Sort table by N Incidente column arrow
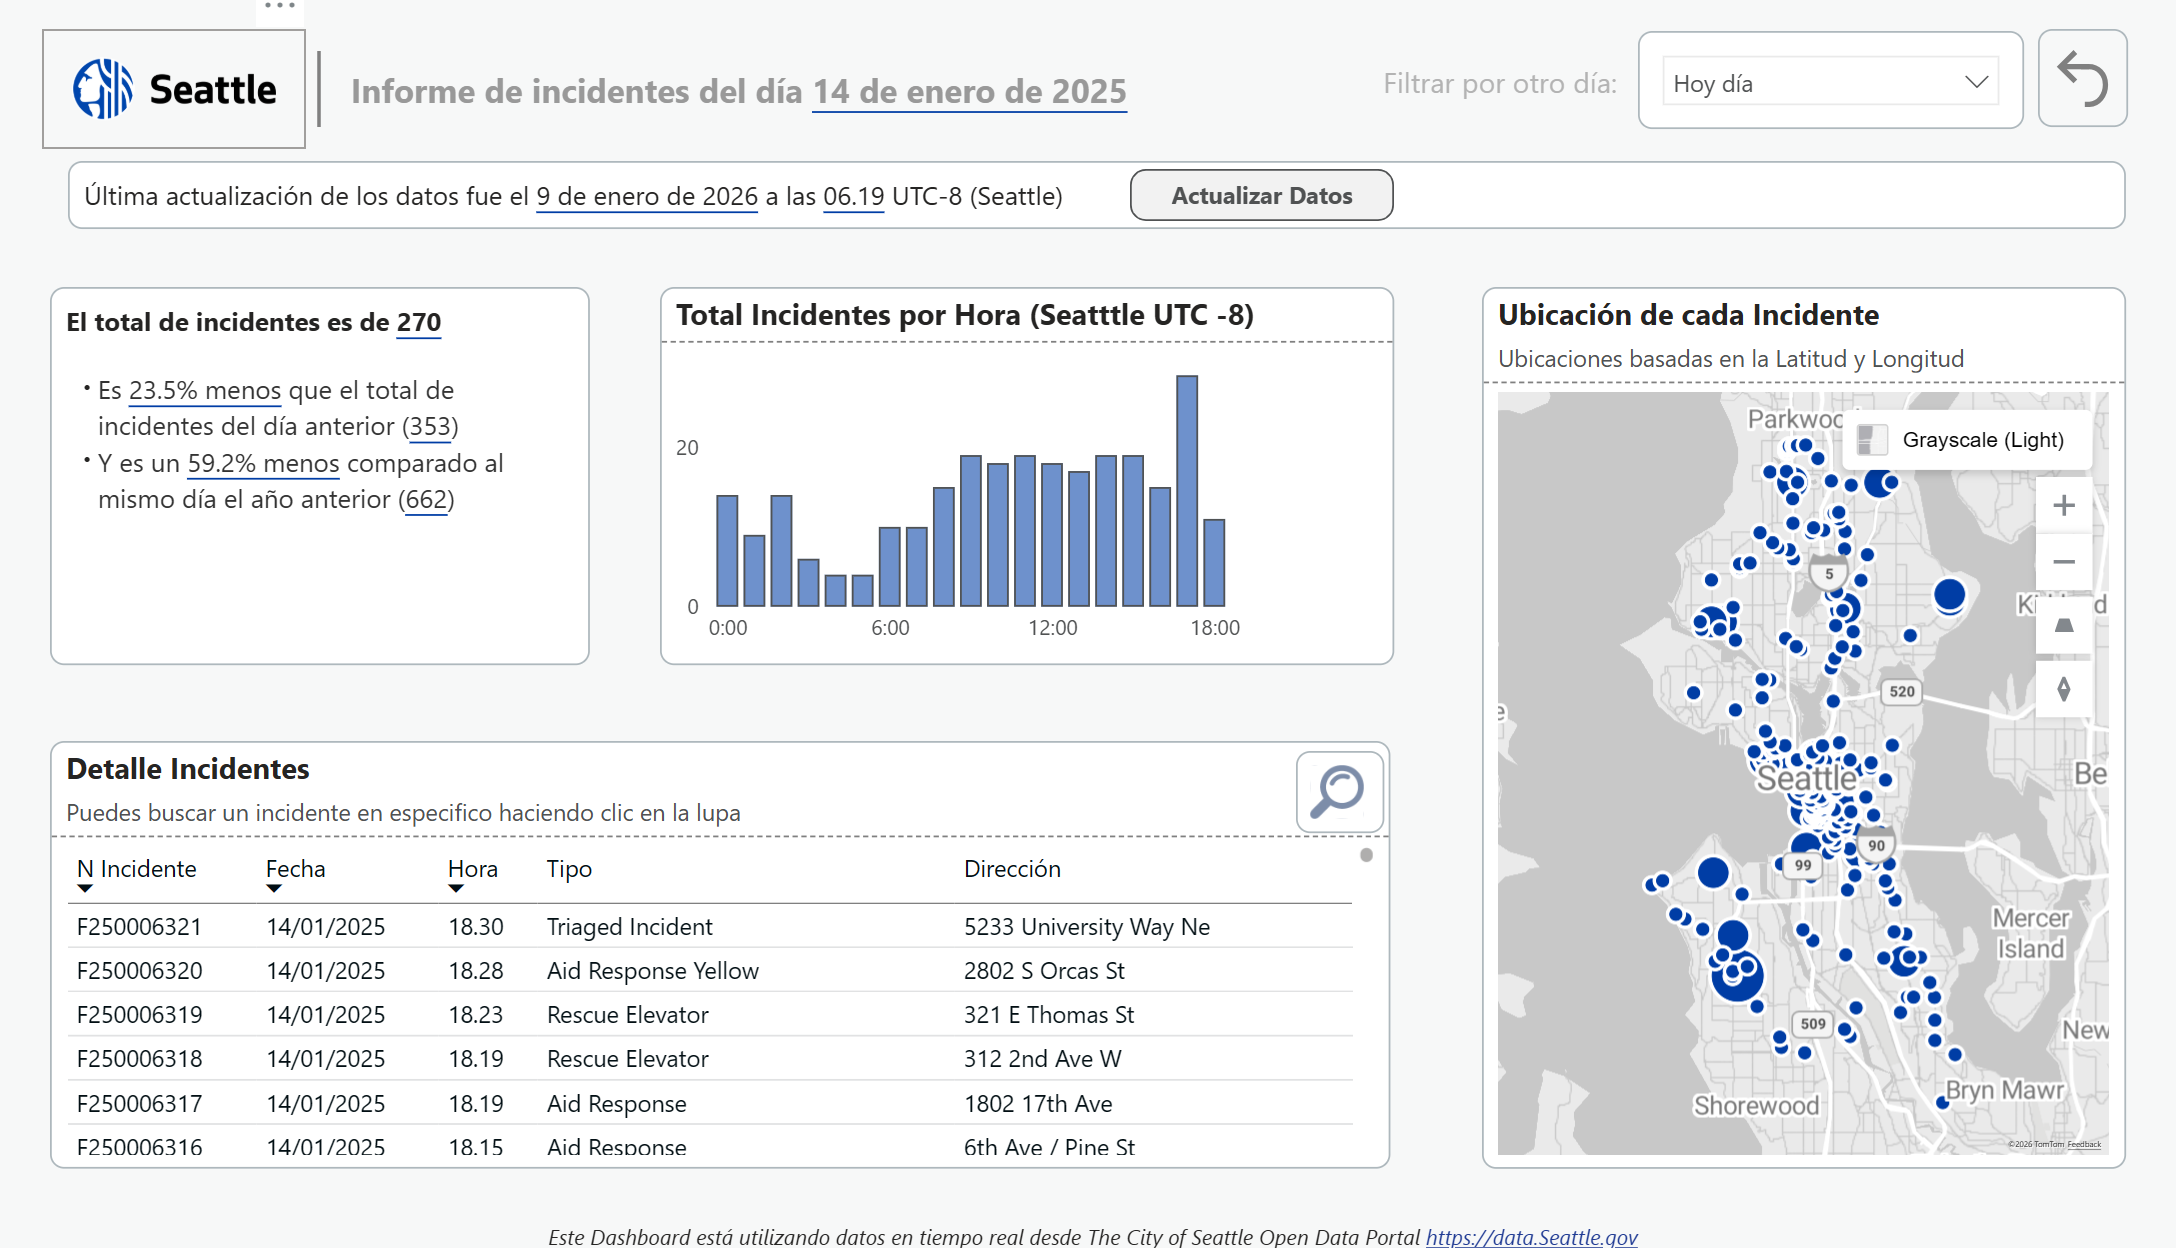2176x1248 pixels. coord(85,888)
